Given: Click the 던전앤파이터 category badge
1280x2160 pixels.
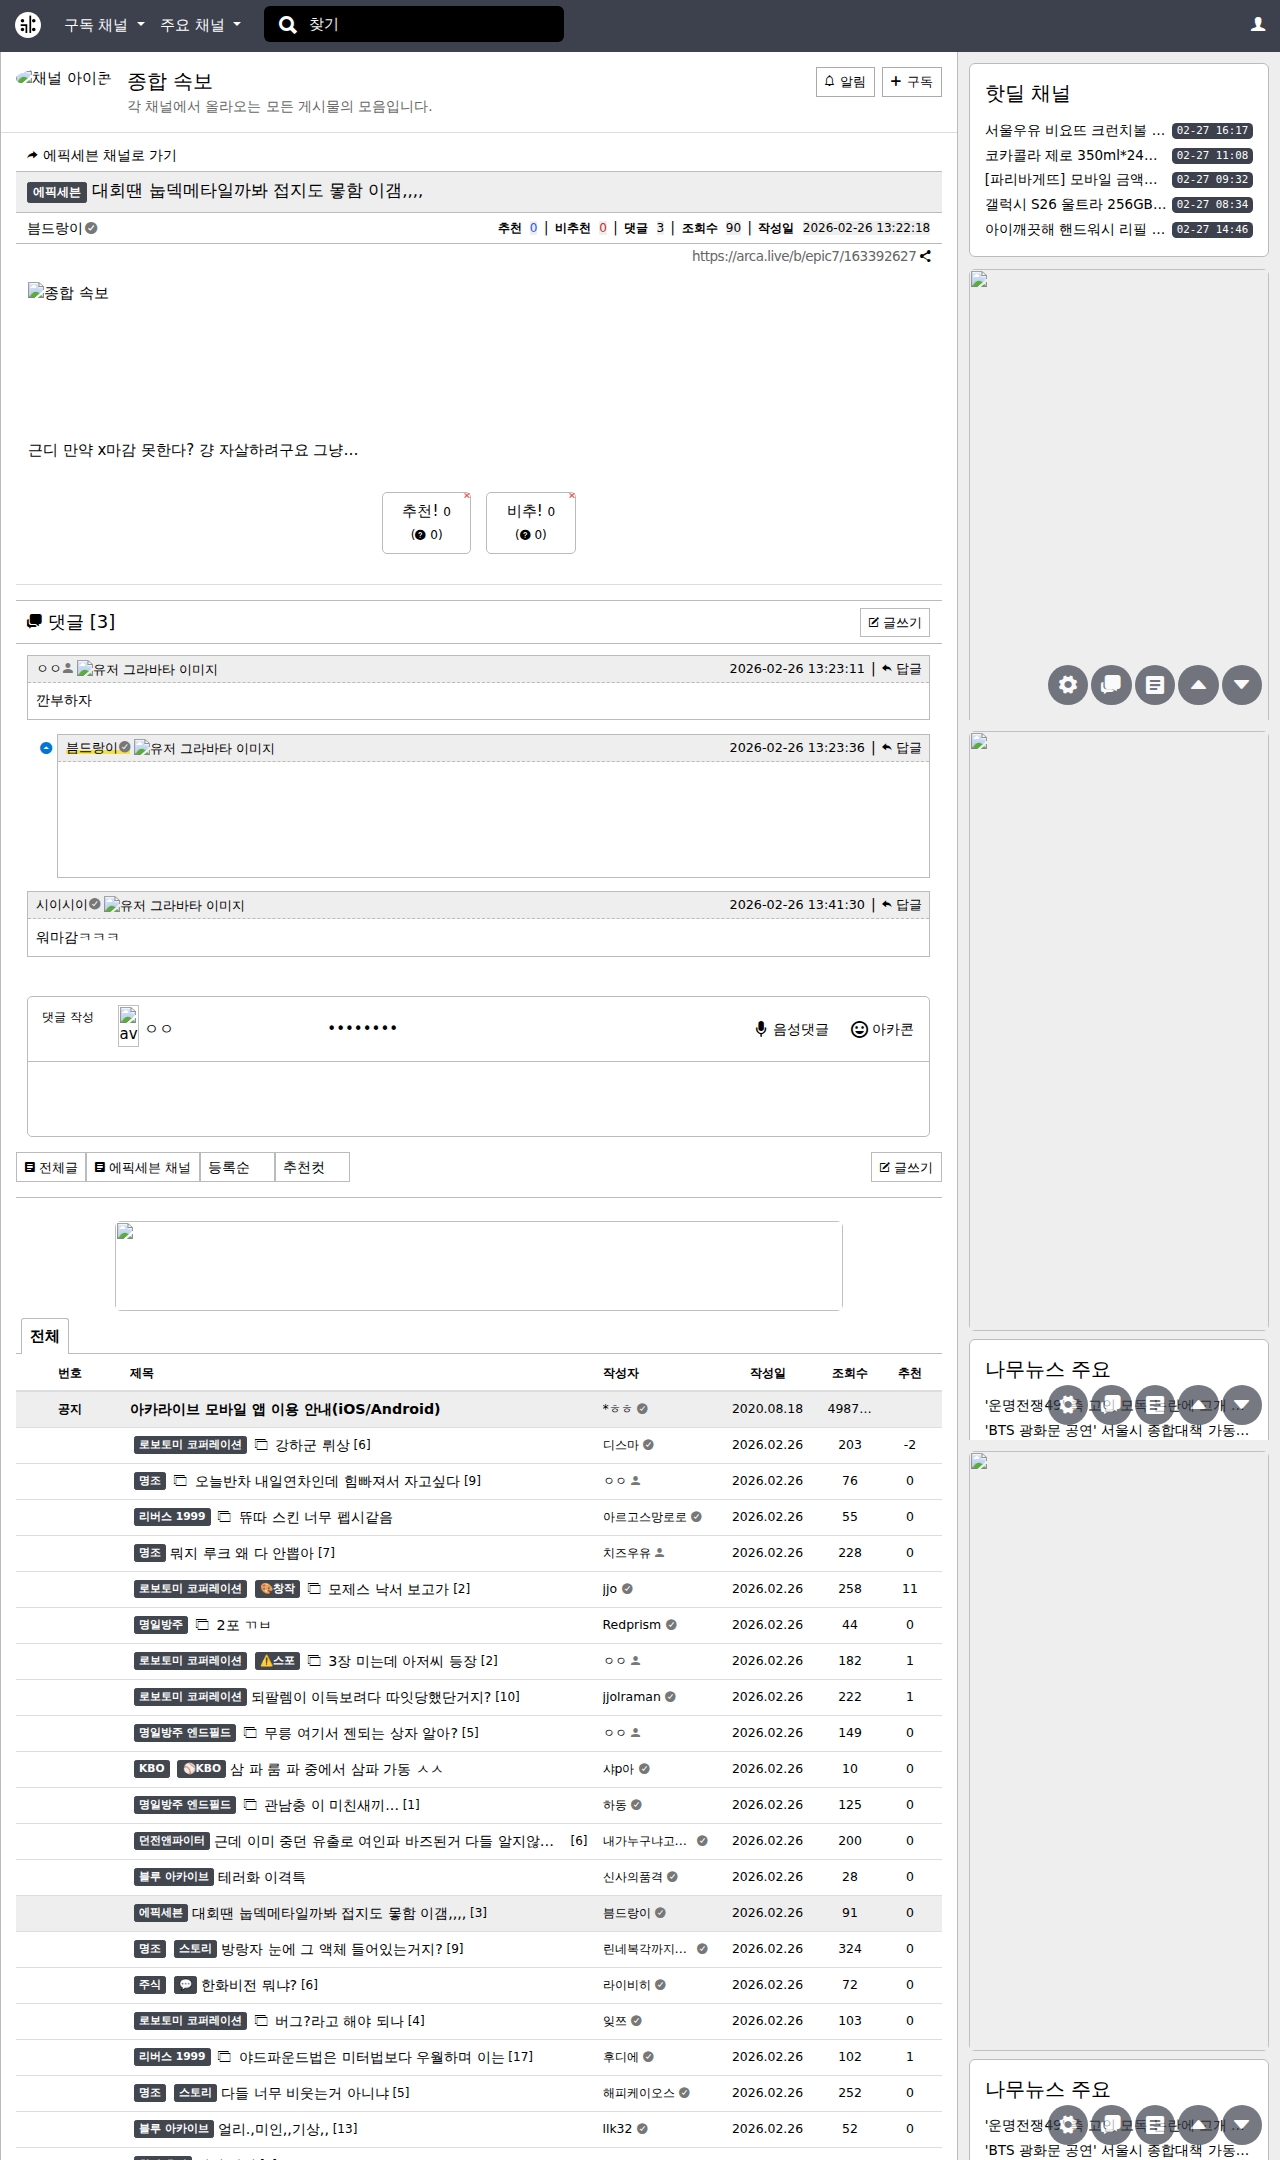Looking at the screenshot, I should click(172, 1841).
